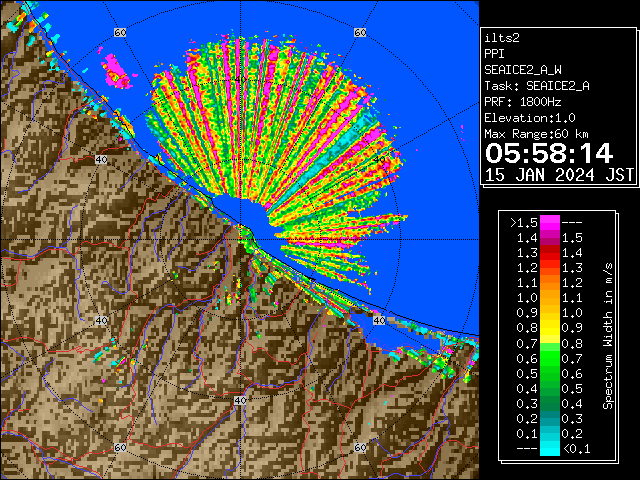Click the 40 range label due south of radar
The height and width of the screenshot is (480, 640).
240,400
